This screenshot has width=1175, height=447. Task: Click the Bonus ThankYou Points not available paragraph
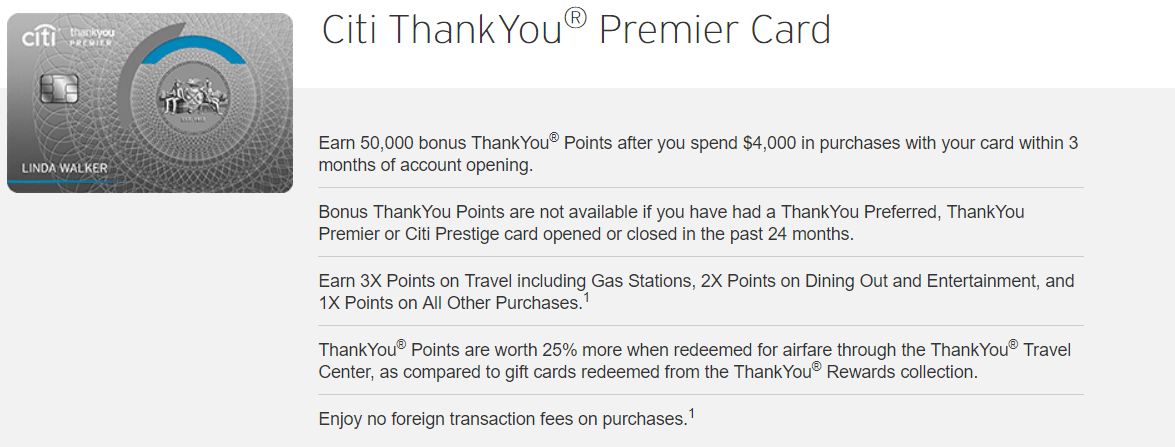[671, 222]
